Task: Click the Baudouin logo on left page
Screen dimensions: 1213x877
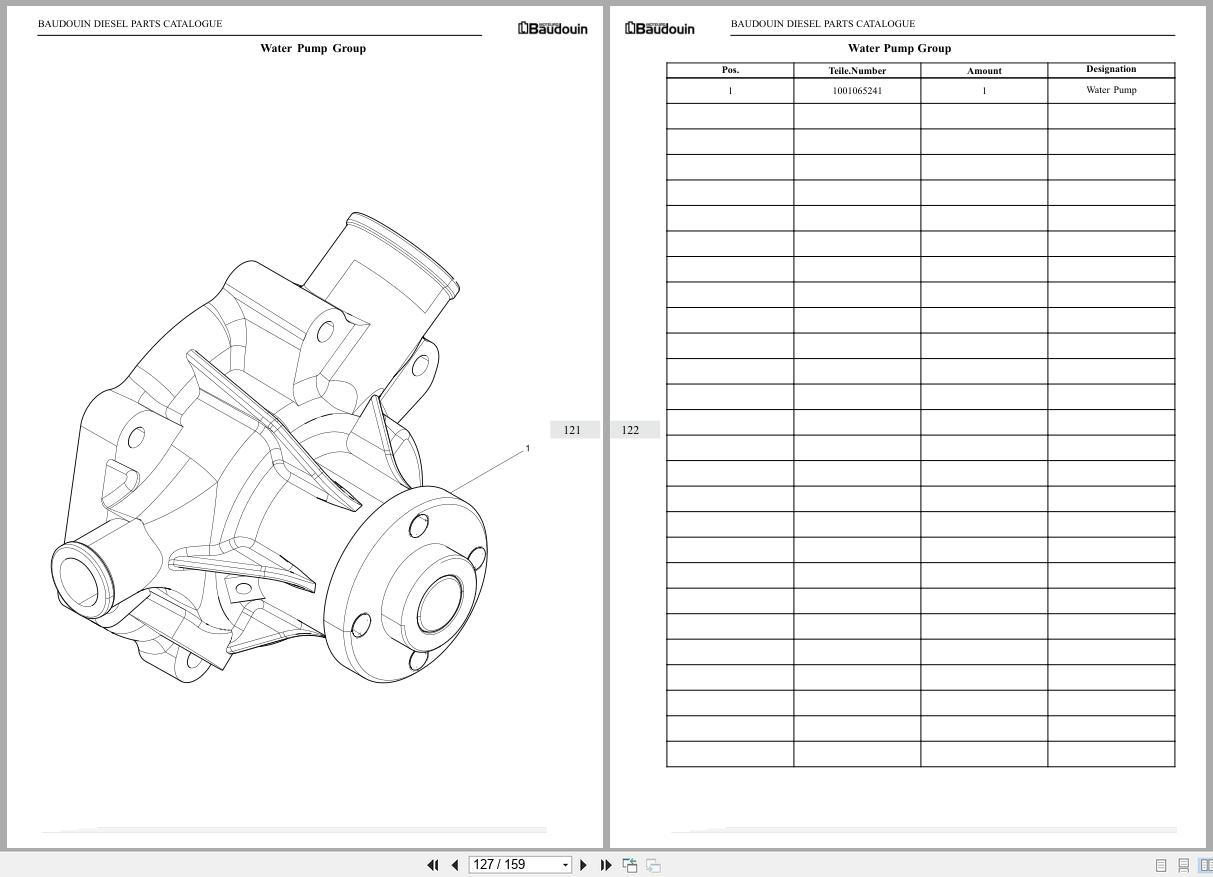Action: click(x=552, y=28)
